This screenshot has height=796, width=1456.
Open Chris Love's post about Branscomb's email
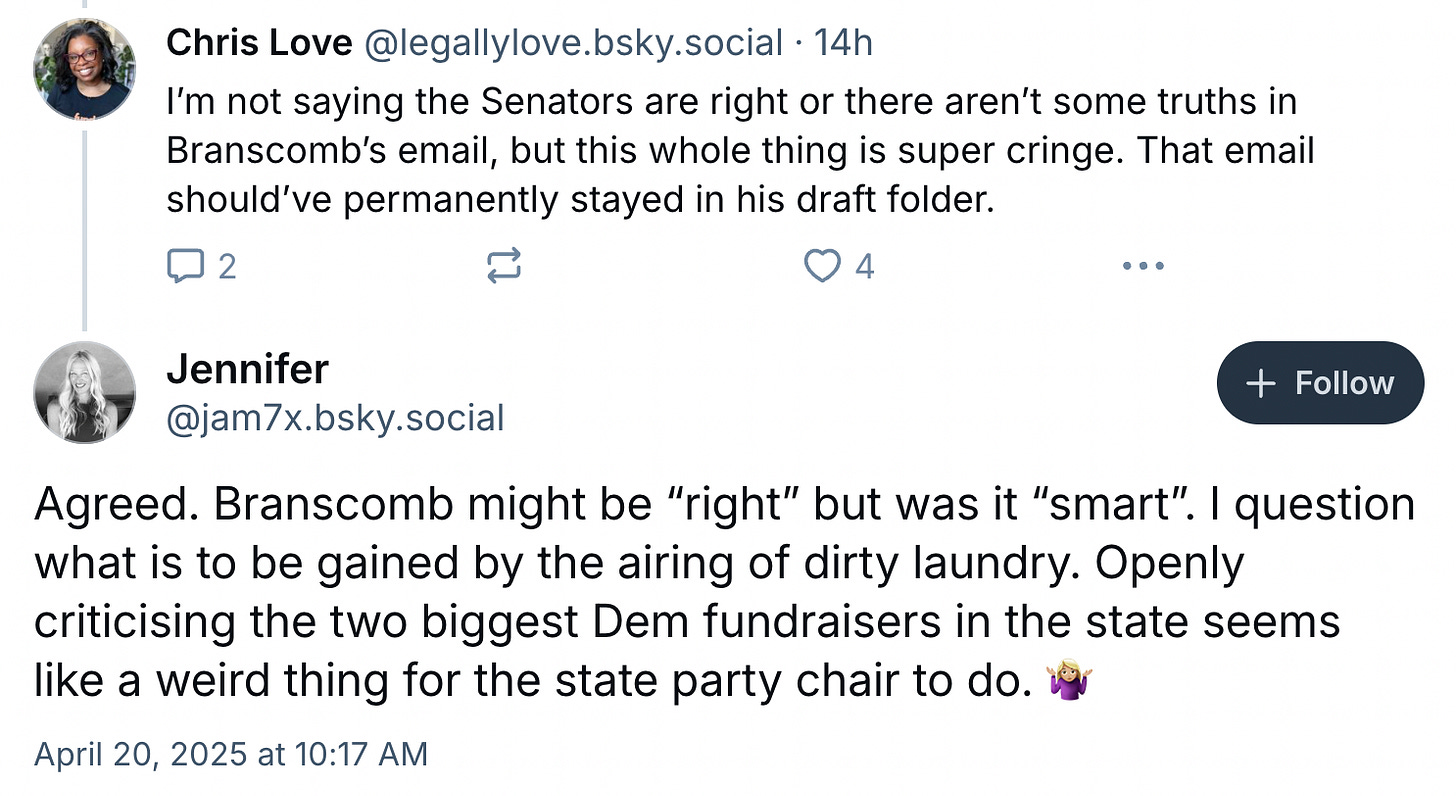coord(740,150)
